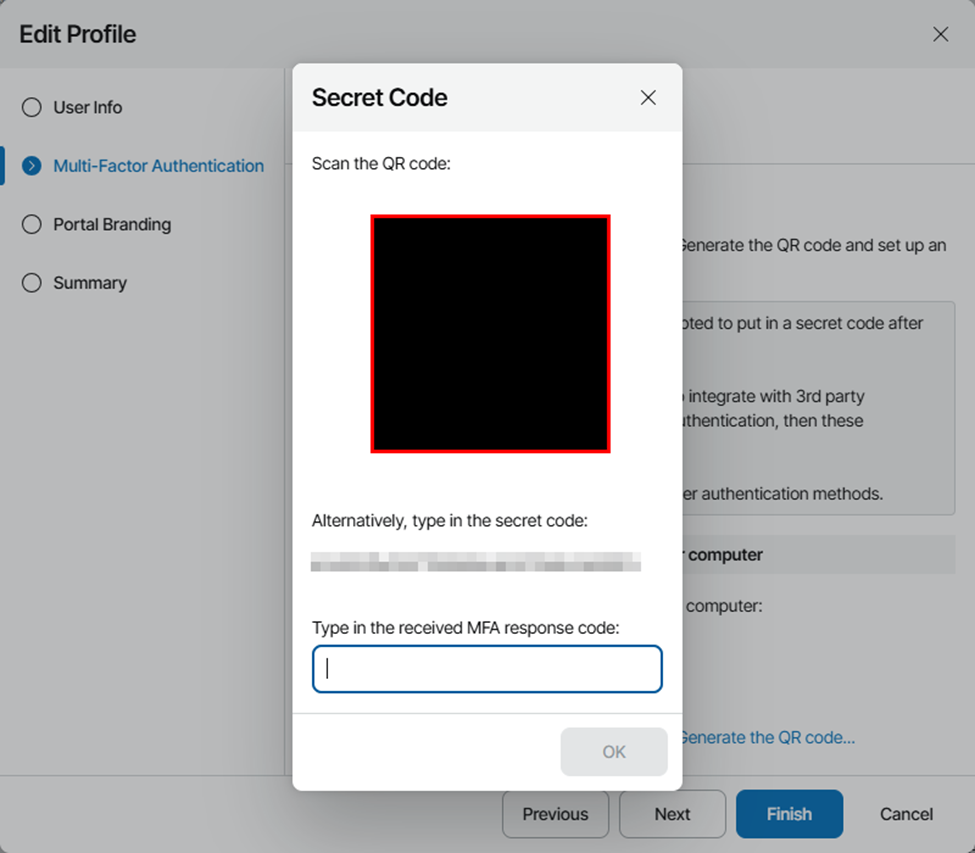
Task: Focus the MFA response code field
Action: (x=487, y=669)
